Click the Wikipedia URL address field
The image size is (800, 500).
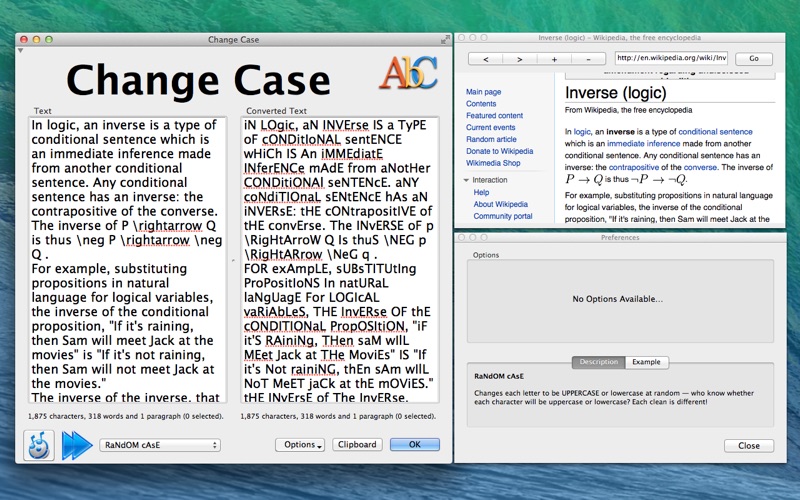(x=671, y=58)
